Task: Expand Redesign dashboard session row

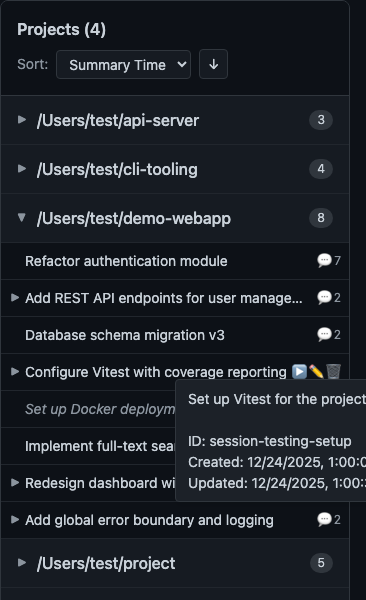Action: [15, 482]
